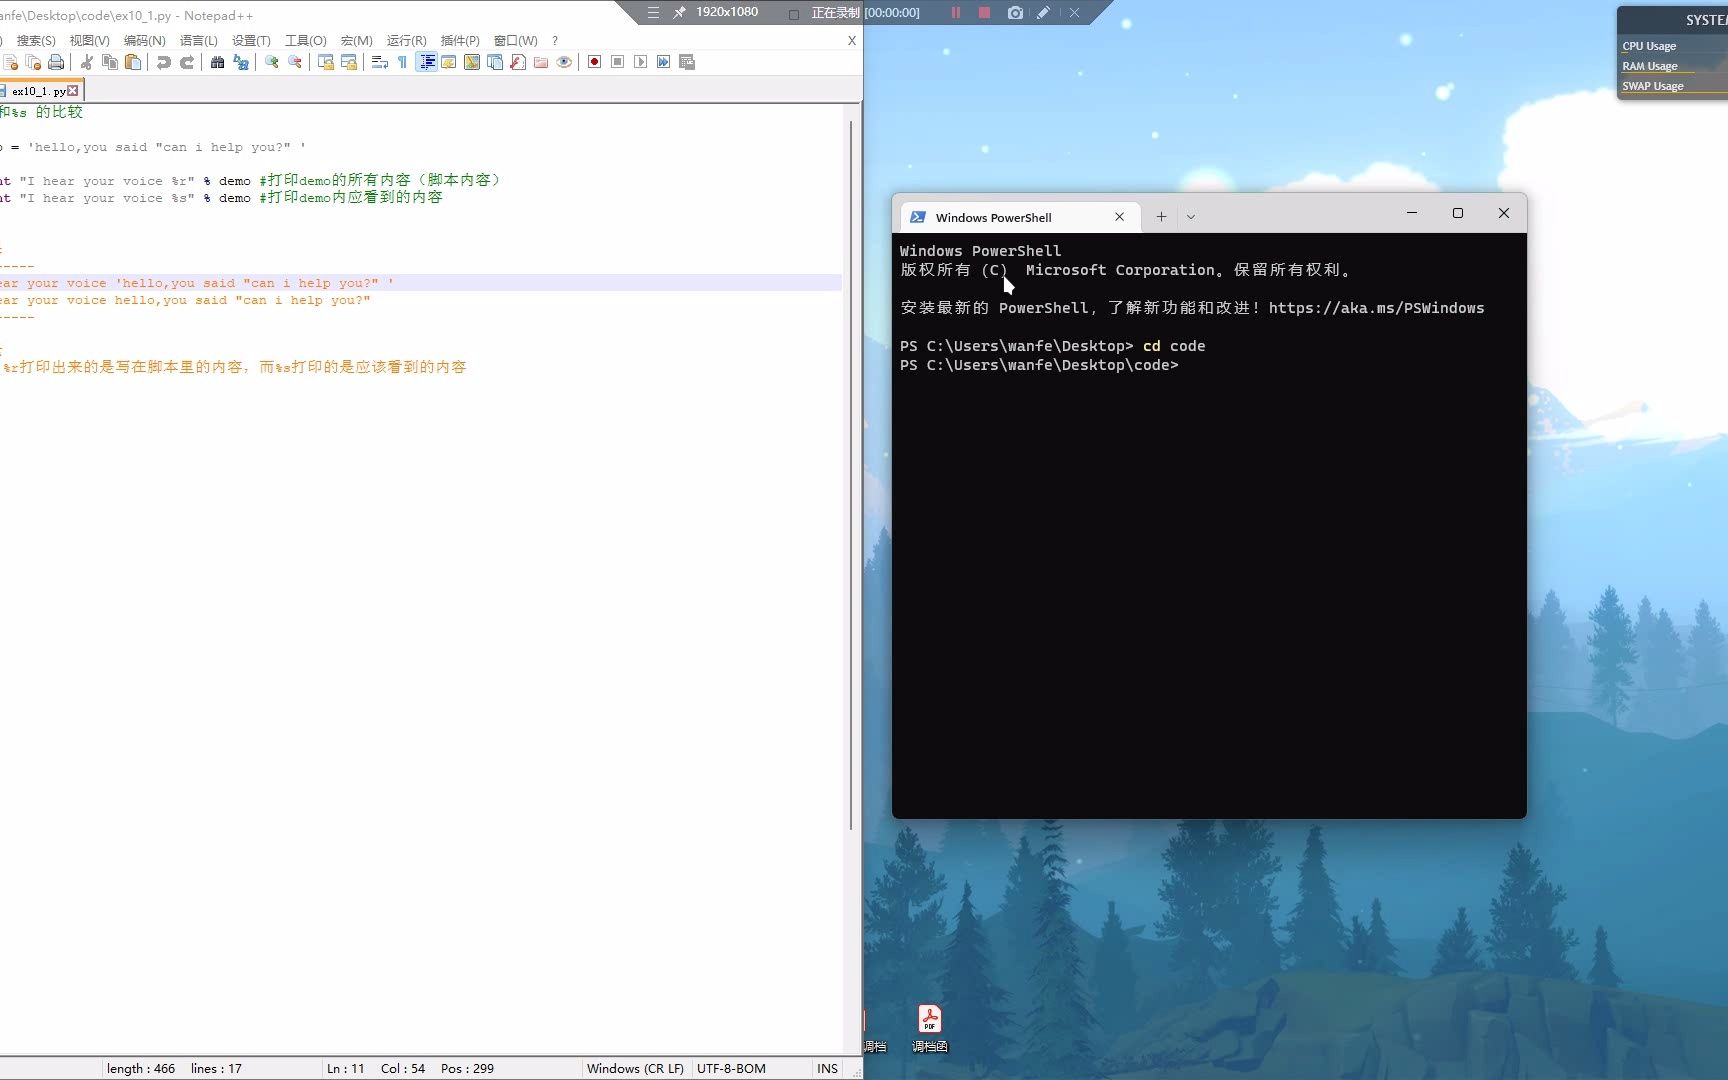Toggle synchronized vertical scrolling icon
1728x1080 pixels.
pyautogui.click(x=325, y=62)
